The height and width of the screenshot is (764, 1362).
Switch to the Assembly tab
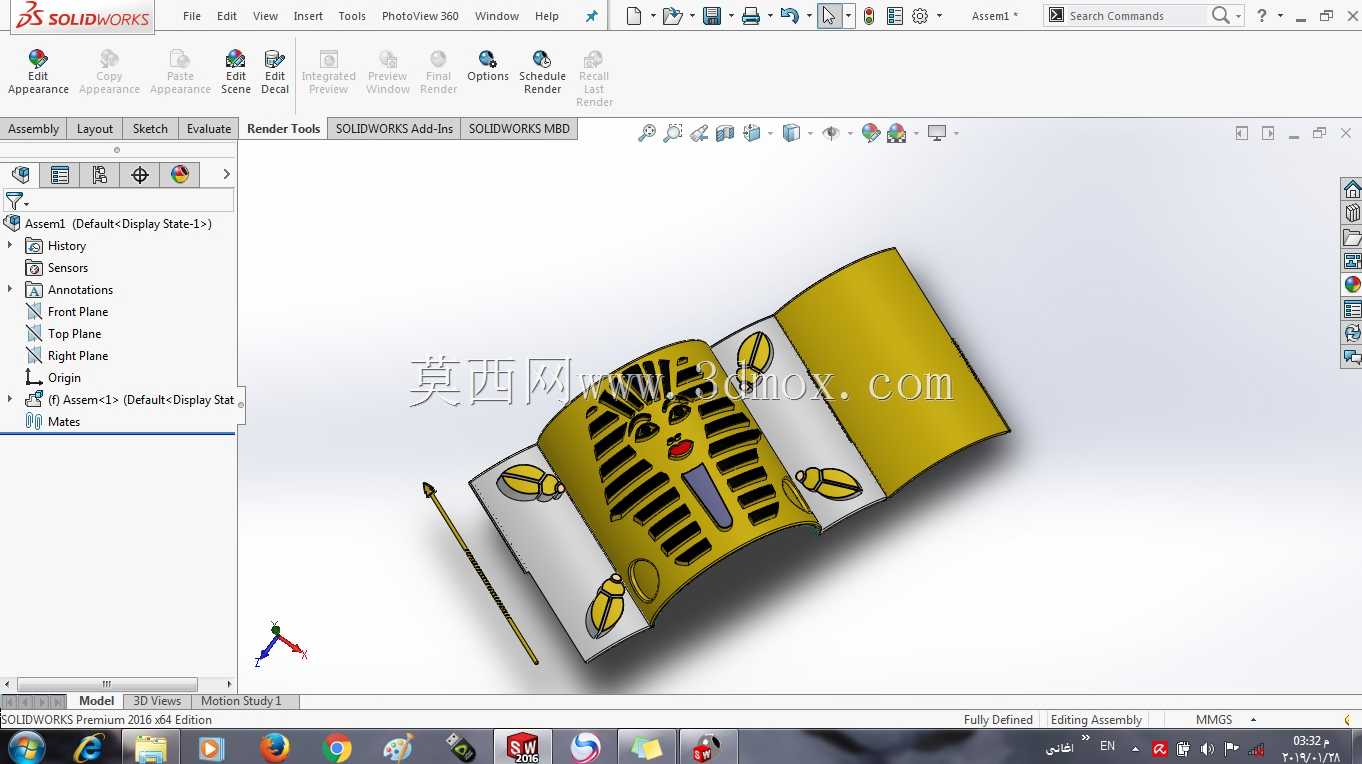34,128
